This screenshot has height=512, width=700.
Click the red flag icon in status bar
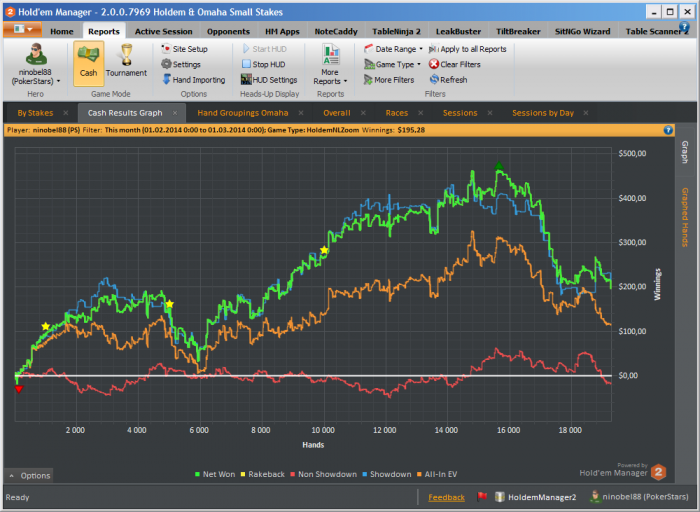point(482,496)
